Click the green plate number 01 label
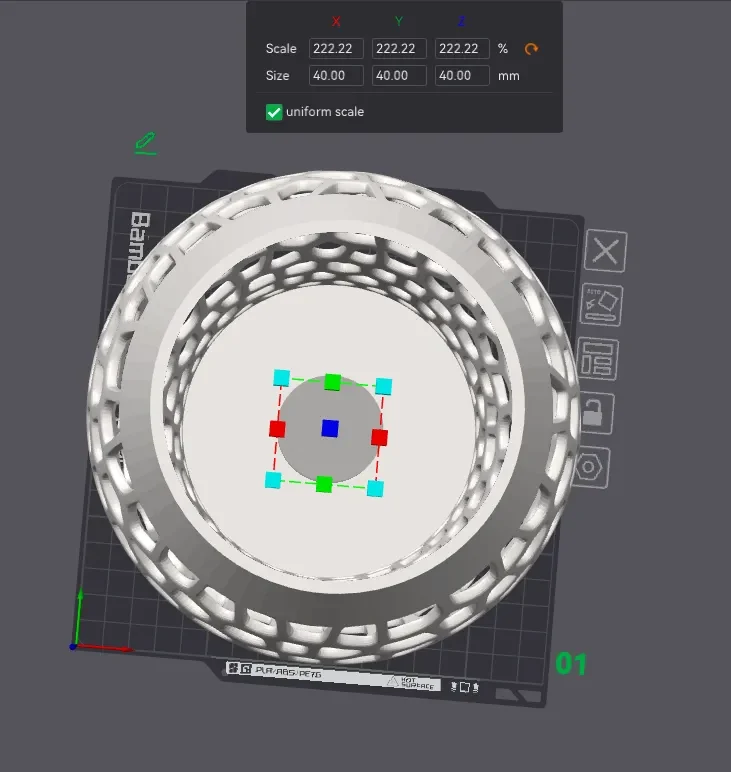Image resolution: width=731 pixels, height=772 pixels. tap(571, 664)
